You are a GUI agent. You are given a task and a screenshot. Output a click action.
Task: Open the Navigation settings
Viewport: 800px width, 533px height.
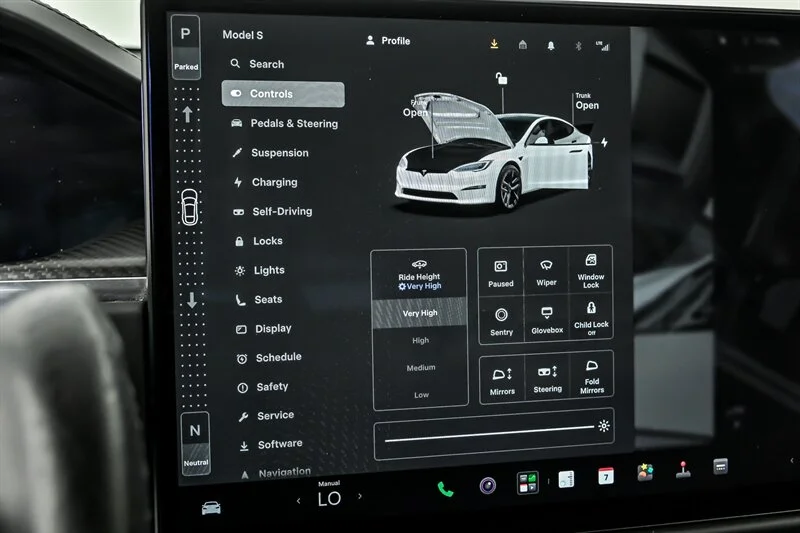[x=276, y=473]
